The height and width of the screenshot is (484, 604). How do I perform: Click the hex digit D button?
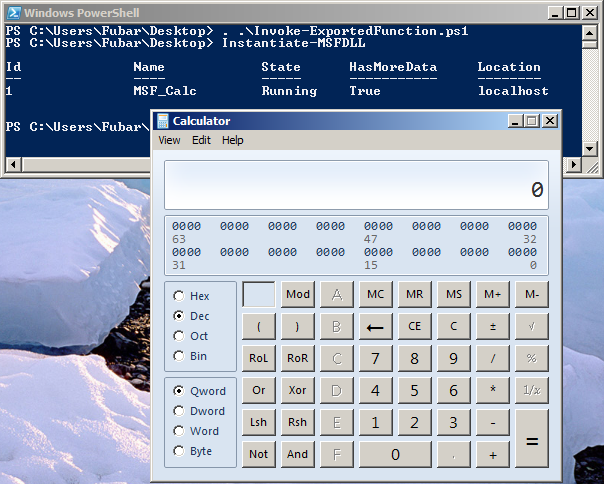point(337,390)
